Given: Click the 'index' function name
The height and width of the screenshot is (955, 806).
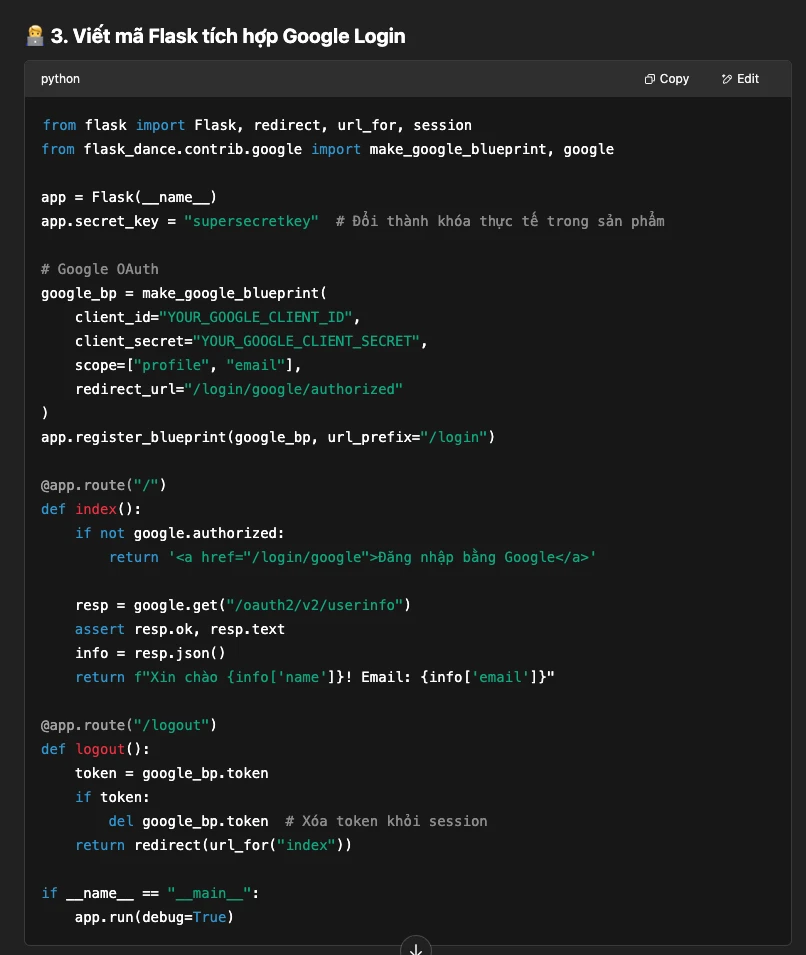Looking at the screenshot, I should (x=96, y=509).
